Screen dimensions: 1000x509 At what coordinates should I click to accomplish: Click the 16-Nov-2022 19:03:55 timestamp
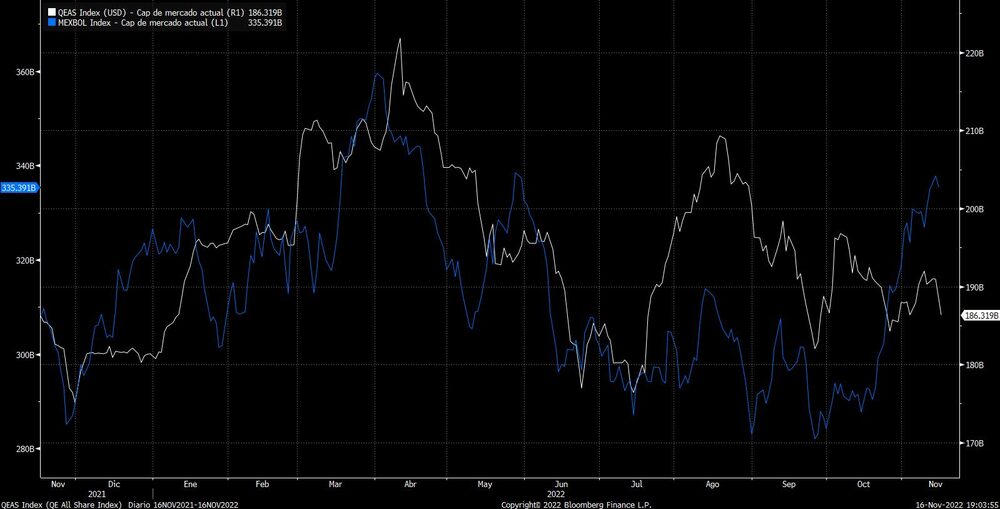[956, 503]
